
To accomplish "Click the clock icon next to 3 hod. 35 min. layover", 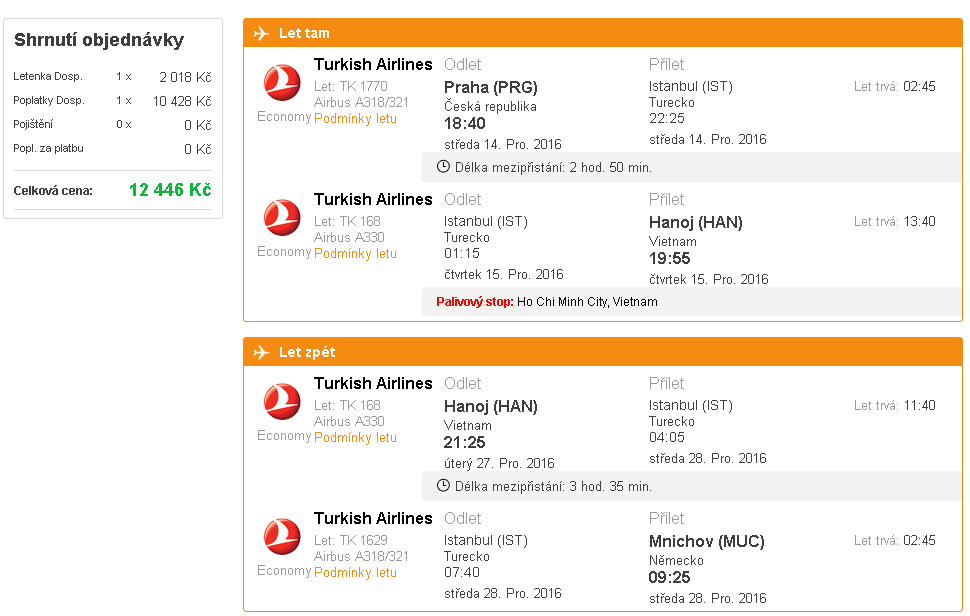I will tap(443, 486).
